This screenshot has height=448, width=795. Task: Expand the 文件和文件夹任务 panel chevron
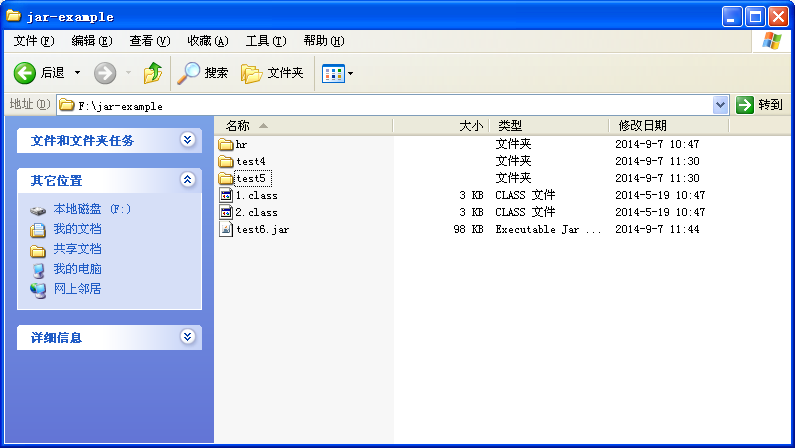pyautogui.click(x=188, y=139)
